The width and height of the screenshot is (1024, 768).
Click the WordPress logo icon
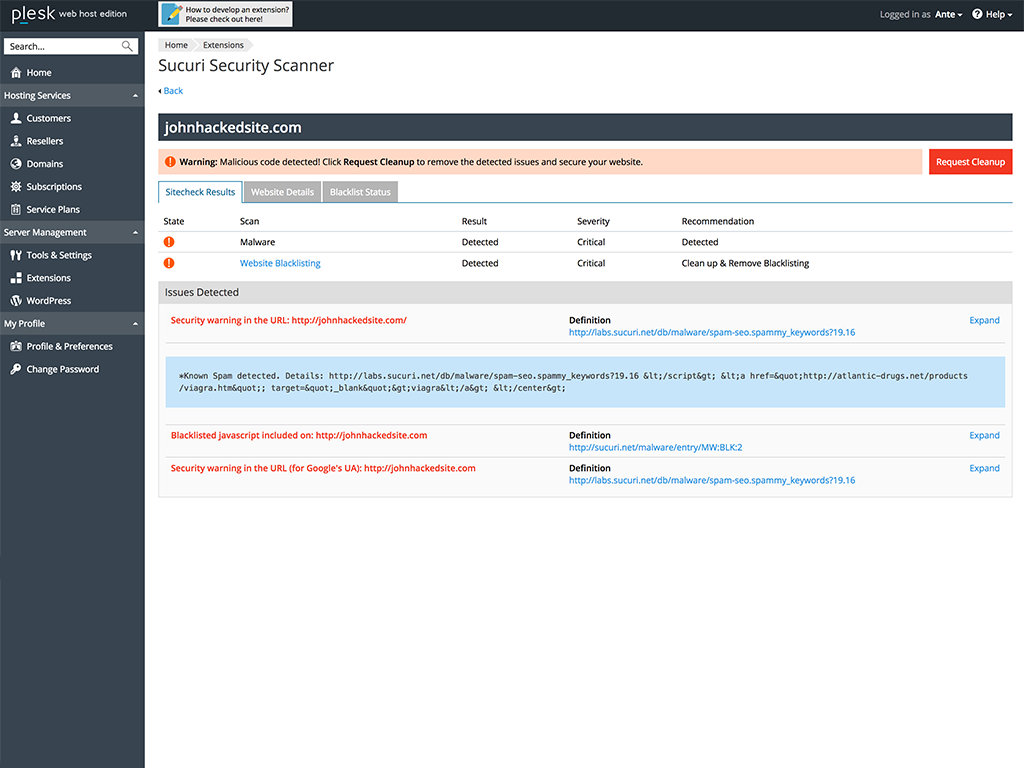[16, 301]
